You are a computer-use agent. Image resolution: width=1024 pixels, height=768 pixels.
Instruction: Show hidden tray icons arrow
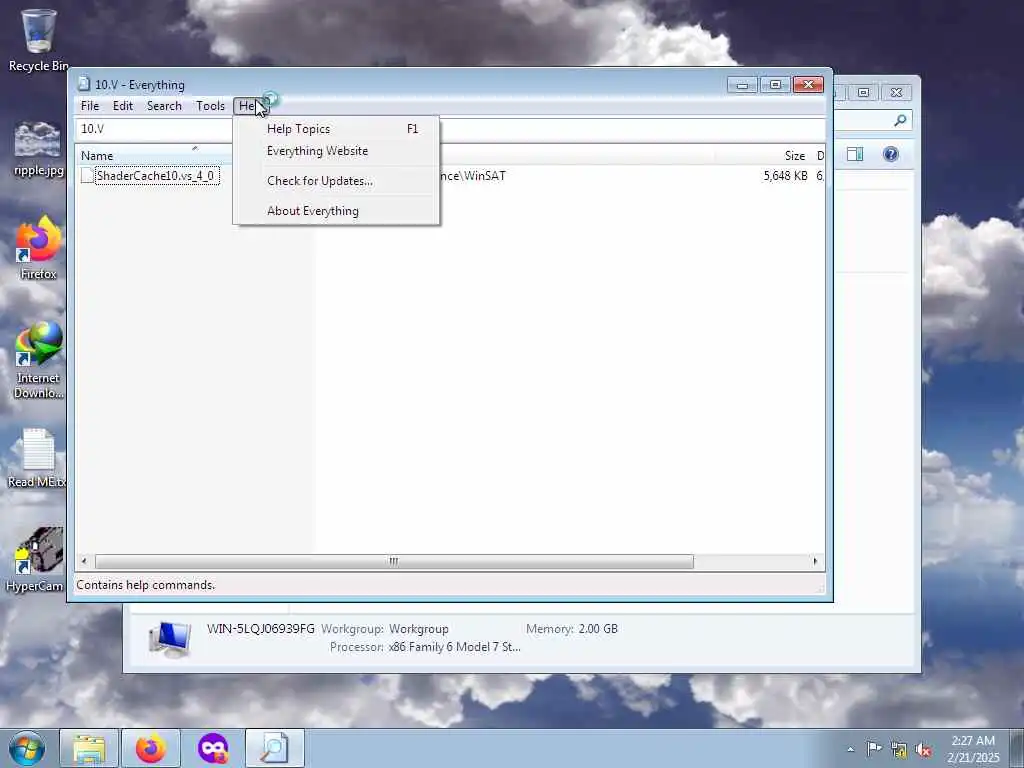click(x=850, y=749)
